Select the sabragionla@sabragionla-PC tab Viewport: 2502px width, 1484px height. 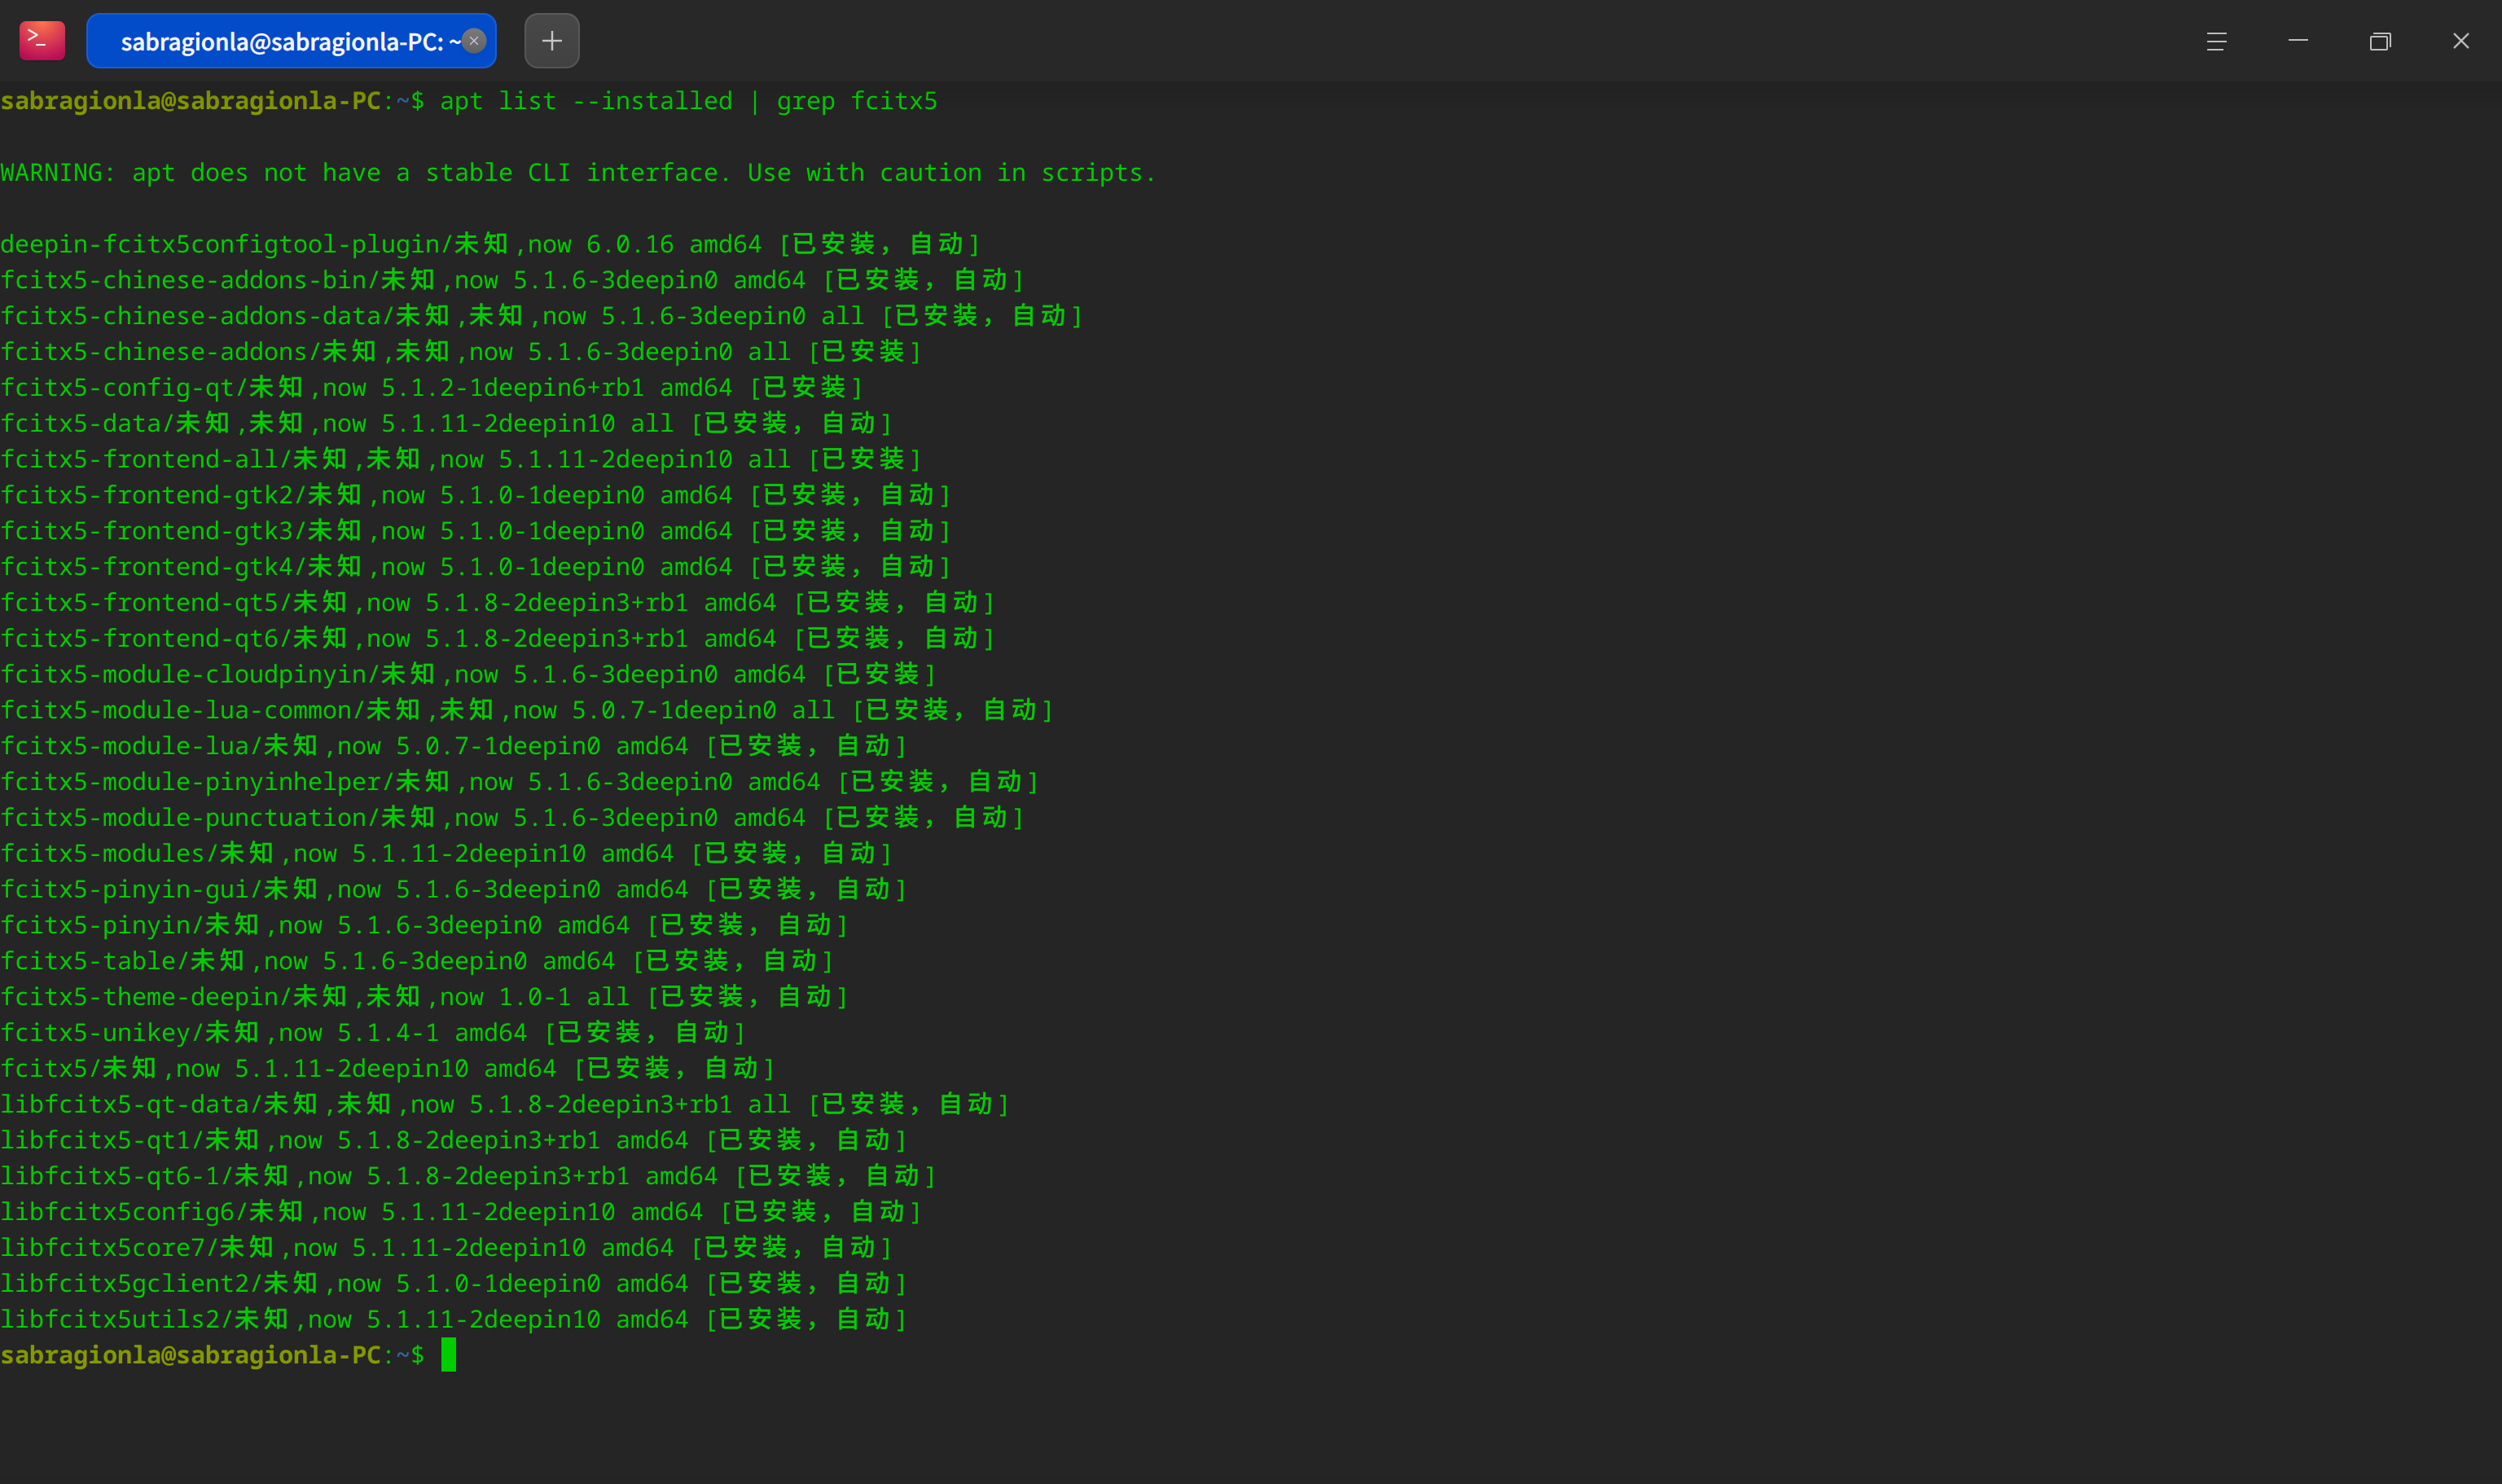tap(291, 41)
